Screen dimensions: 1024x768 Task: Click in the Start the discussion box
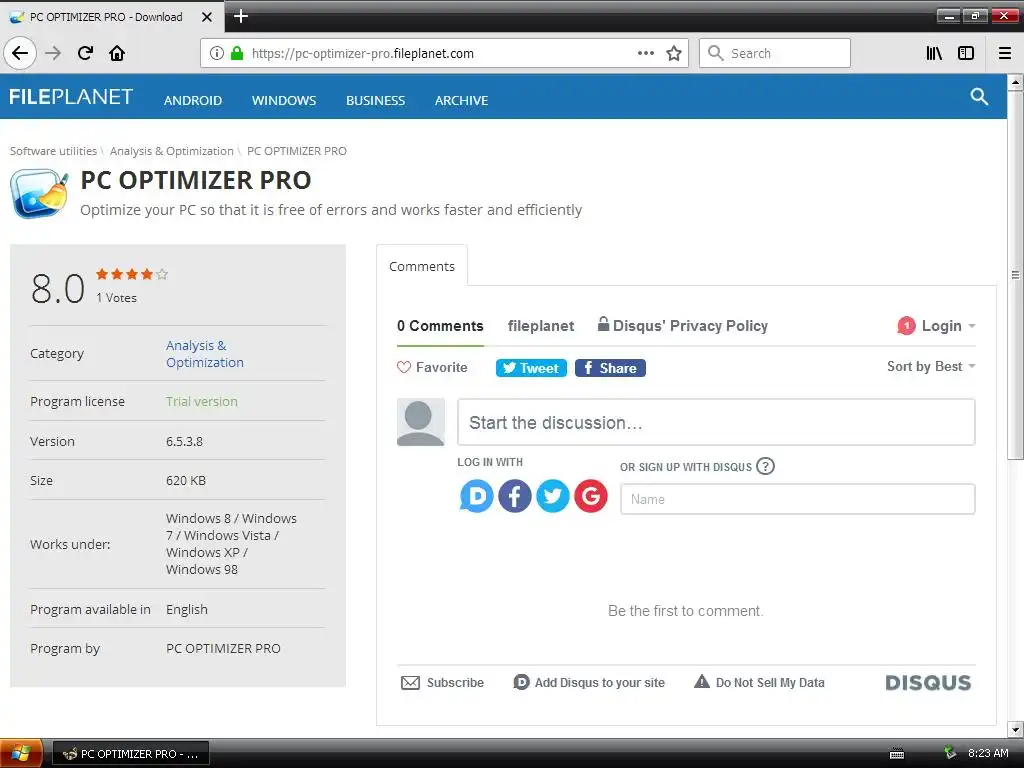pos(716,423)
